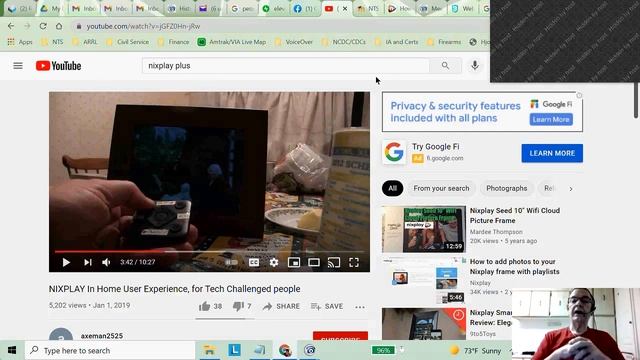Click the blue LEARN MORE Google Fi button
Image resolution: width=640 pixels, height=360 pixels.
pyautogui.click(x=552, y=153)
